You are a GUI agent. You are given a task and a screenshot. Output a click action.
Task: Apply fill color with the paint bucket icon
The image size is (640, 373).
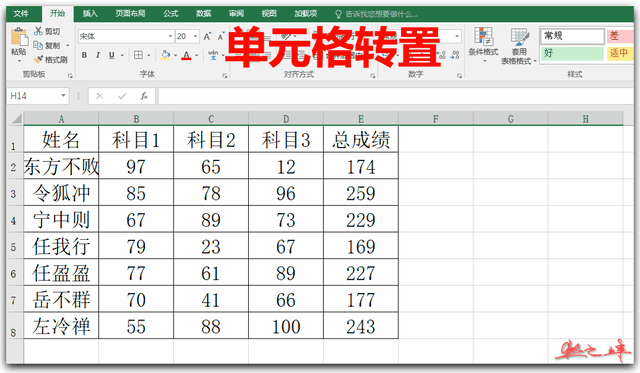(x=165, y=55)
